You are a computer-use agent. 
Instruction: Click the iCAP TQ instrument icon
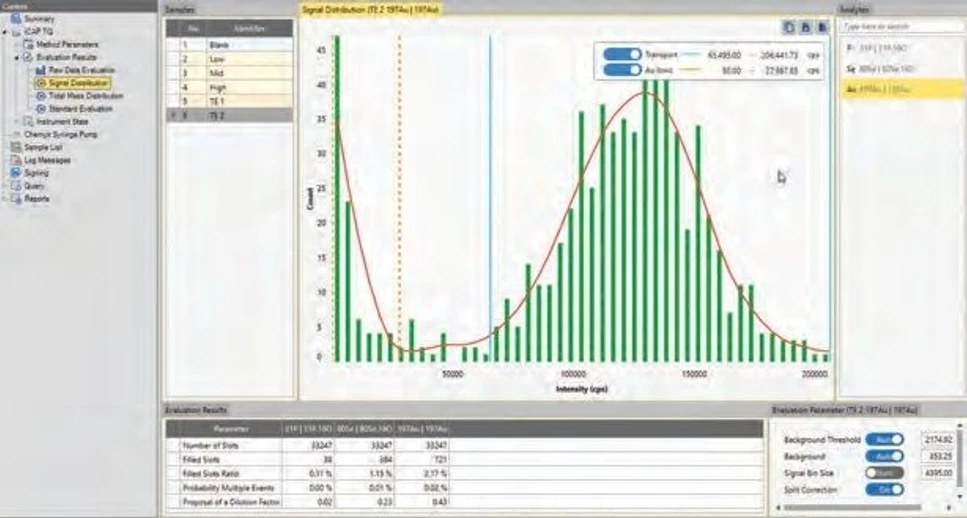coord(16,31)
